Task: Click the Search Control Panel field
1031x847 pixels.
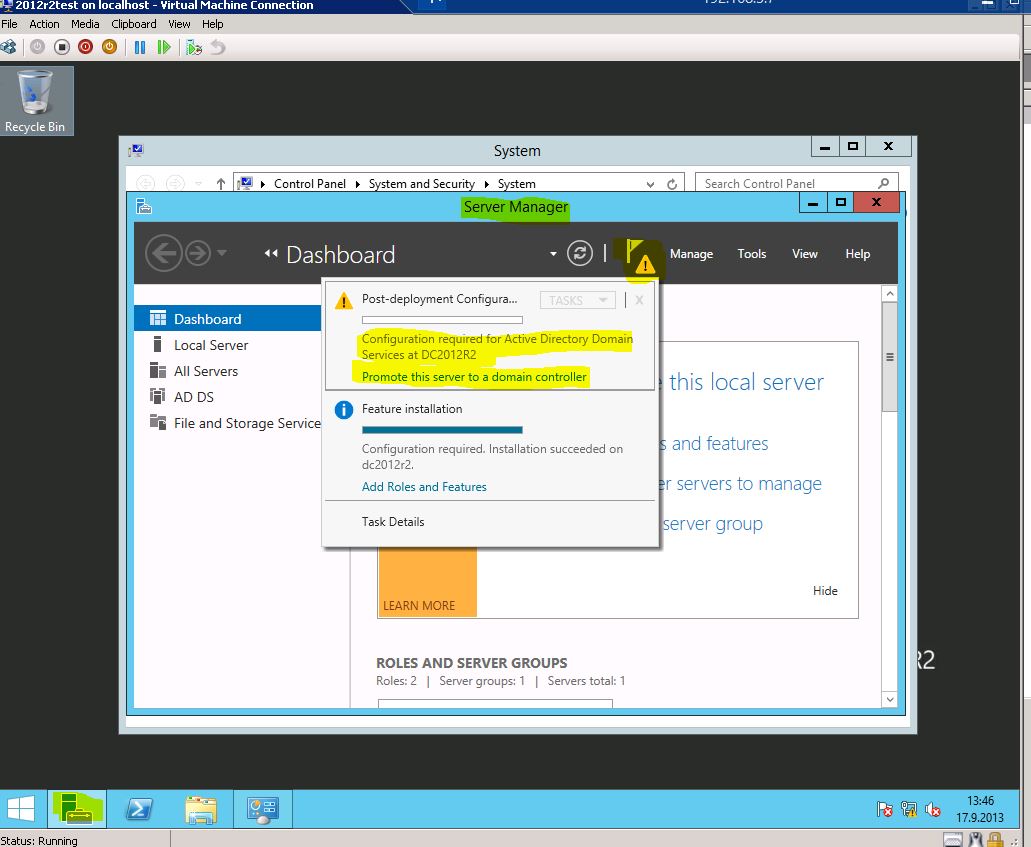Action: tap(796, 183)
